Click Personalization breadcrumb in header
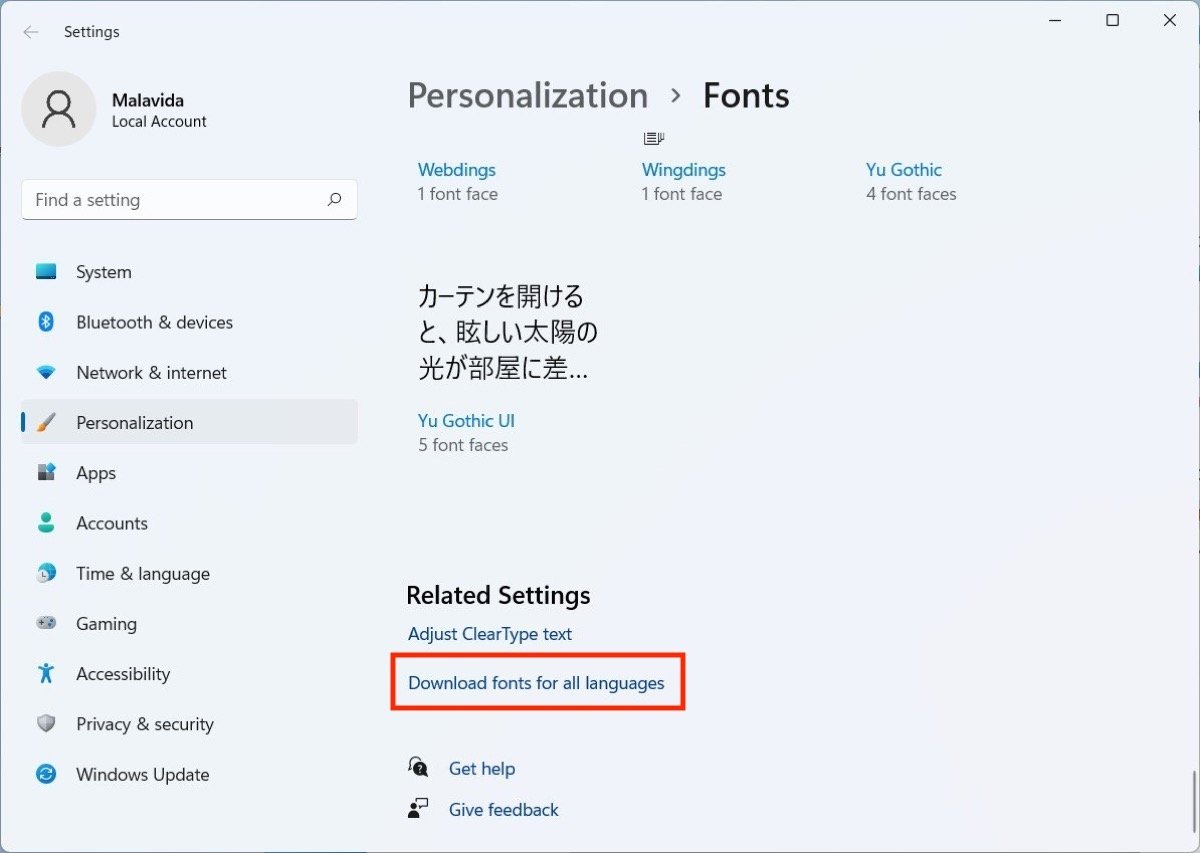The image size is (1200, 853). tap(528, 96)
